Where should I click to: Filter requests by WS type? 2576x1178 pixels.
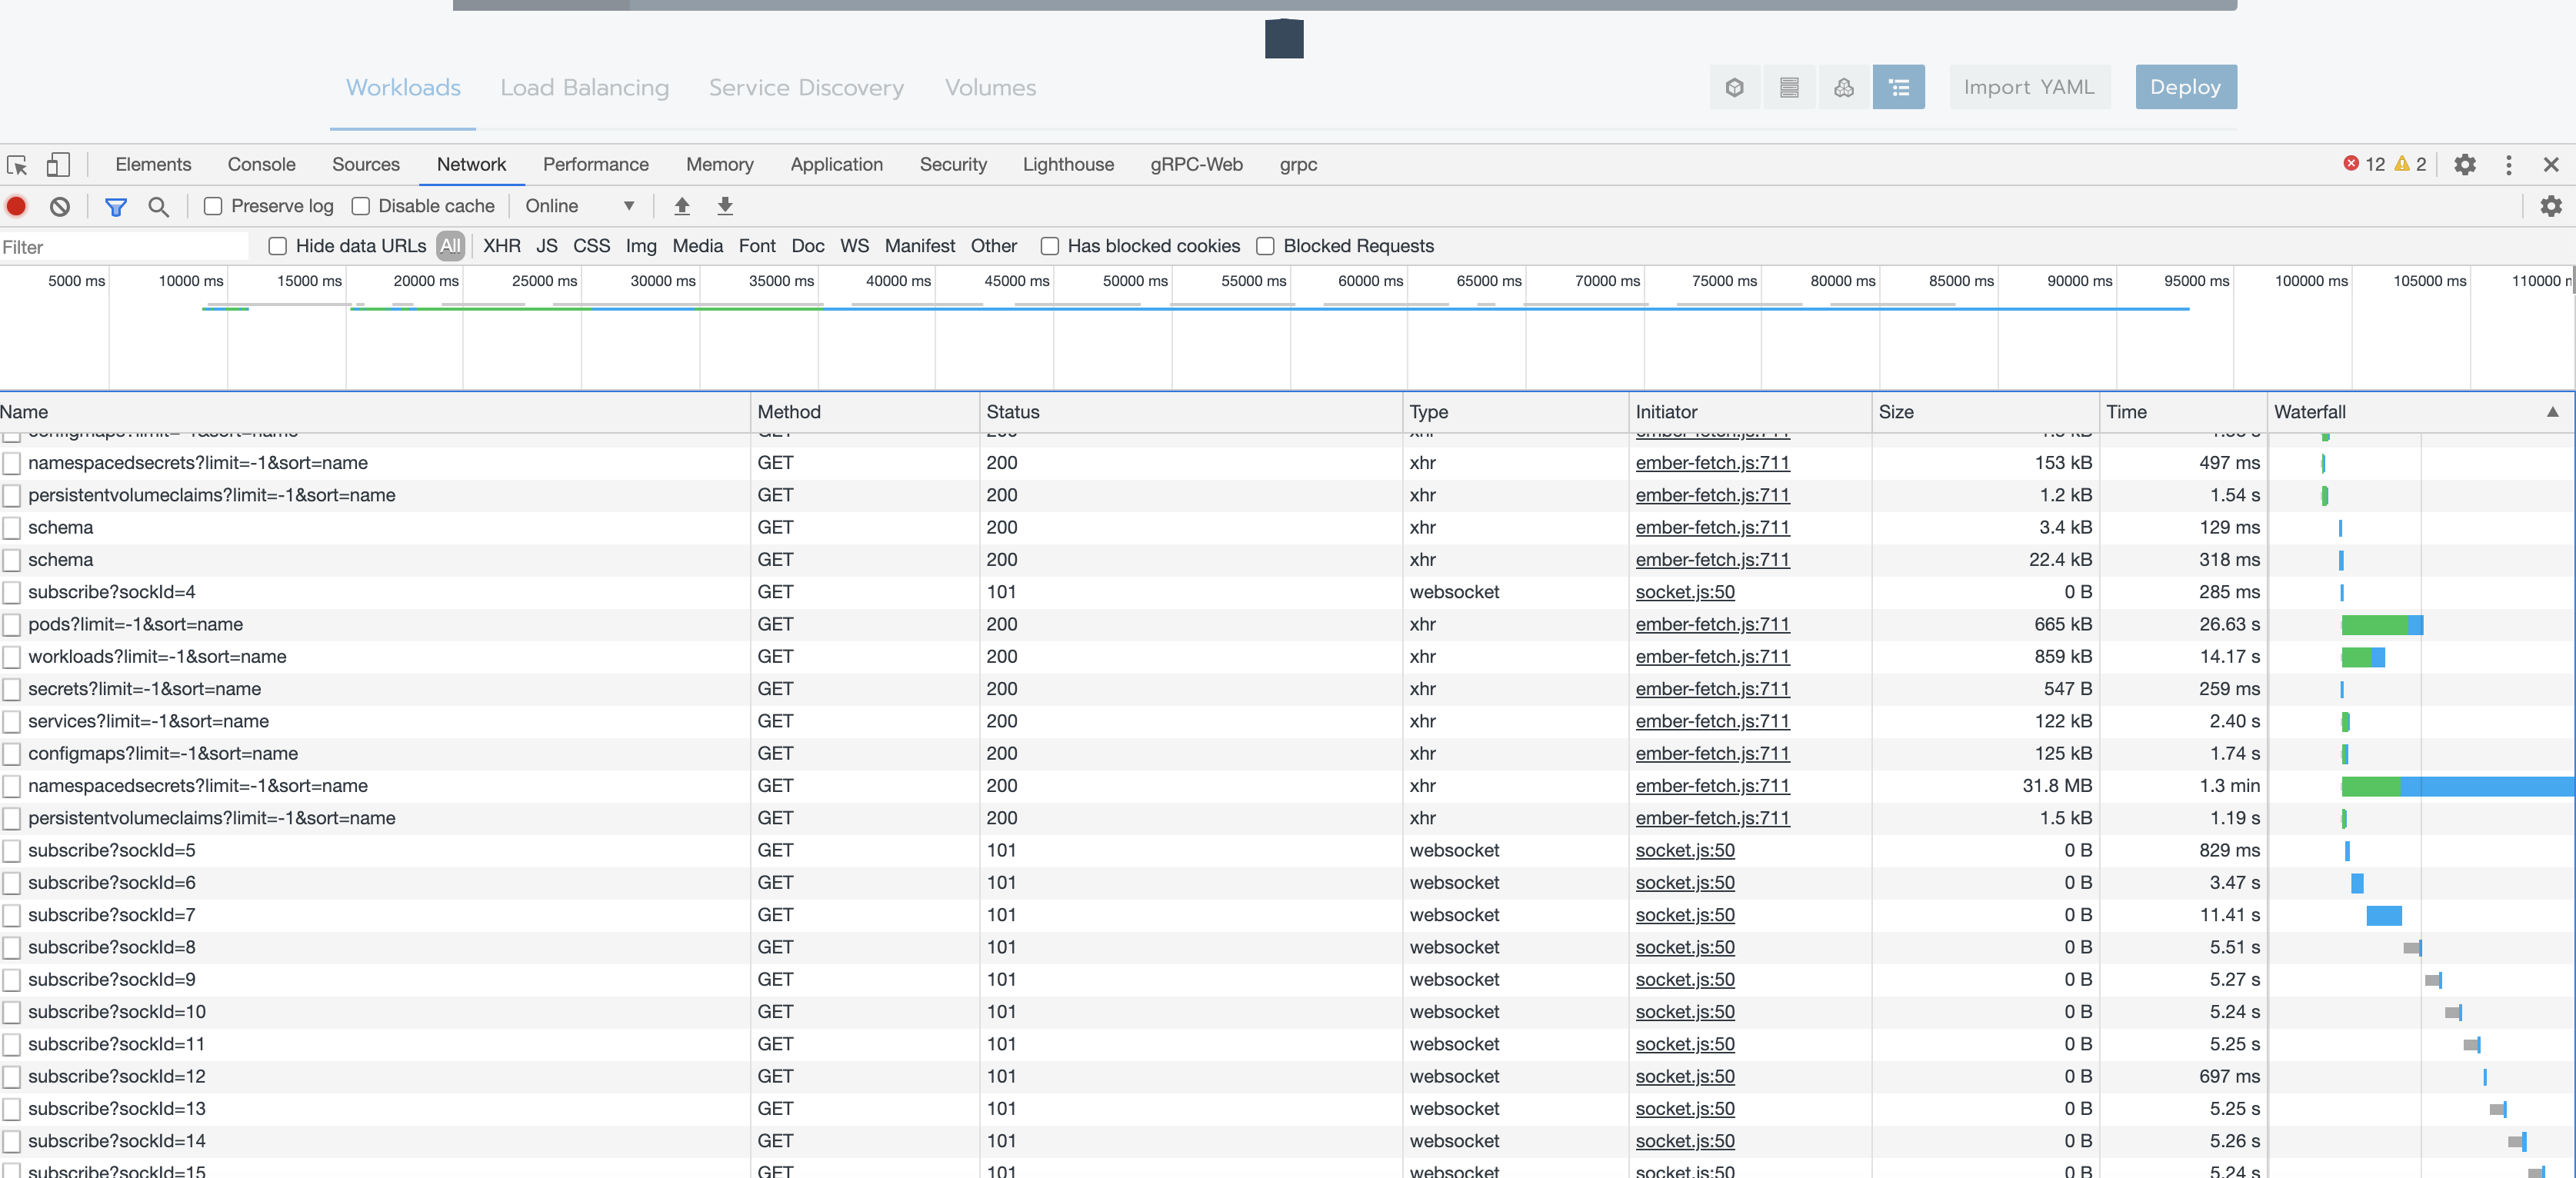click(x=854, y=245)
